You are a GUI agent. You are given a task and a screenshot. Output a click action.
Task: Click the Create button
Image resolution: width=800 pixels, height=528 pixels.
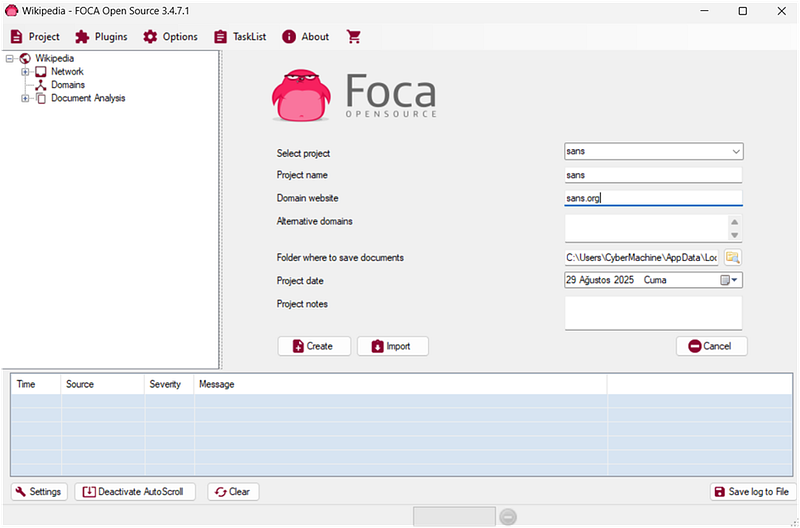pyautogui.click(x=314, y=346)
